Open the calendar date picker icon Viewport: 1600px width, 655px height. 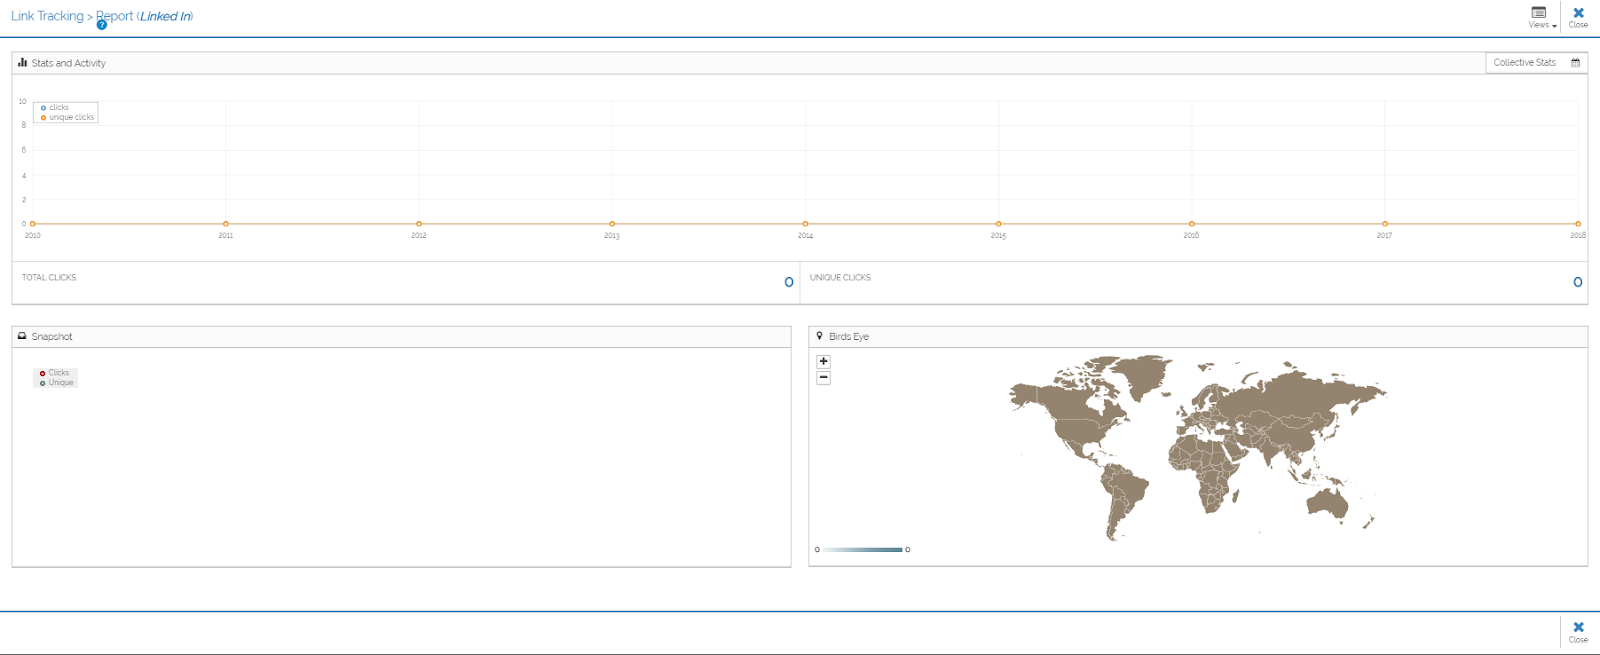1575,62
